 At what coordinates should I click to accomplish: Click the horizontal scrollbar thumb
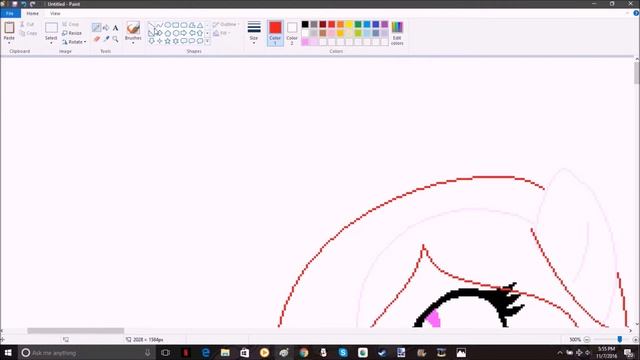76,331
